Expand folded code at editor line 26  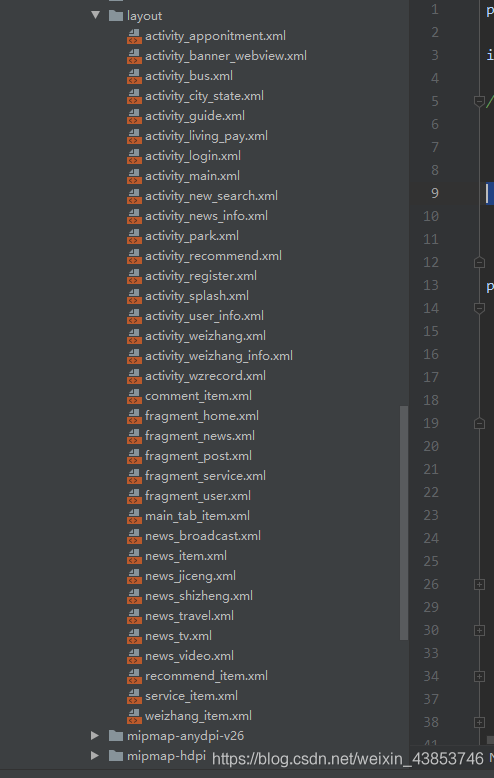coord(479,584)
